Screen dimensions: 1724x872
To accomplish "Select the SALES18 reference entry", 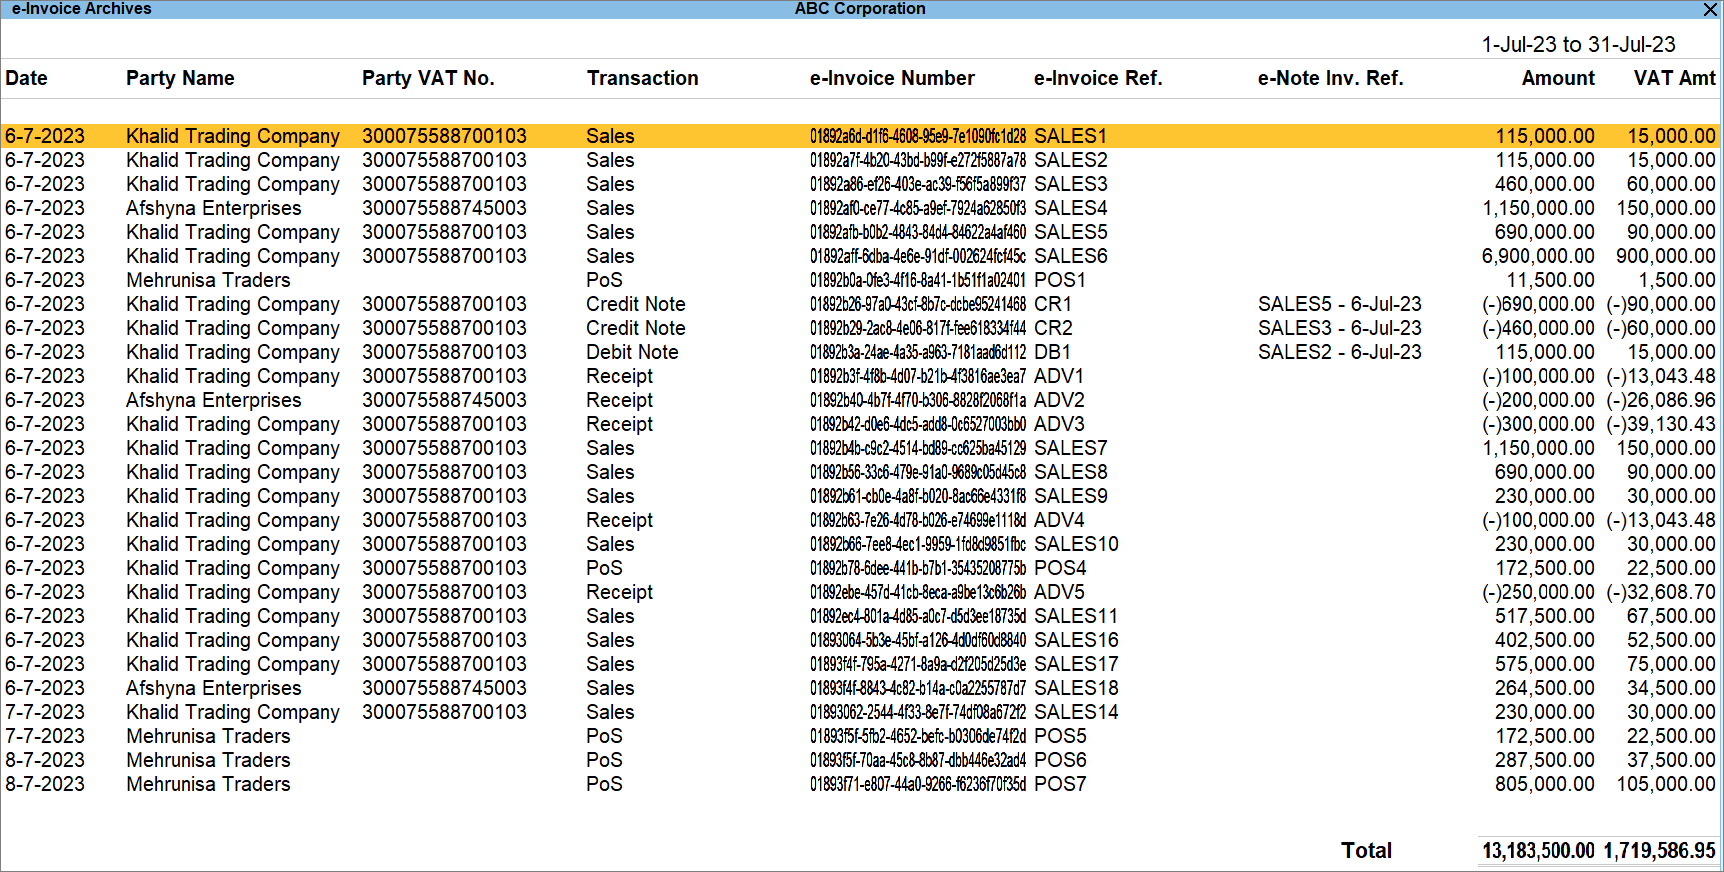I will [x=1076, y=688].
